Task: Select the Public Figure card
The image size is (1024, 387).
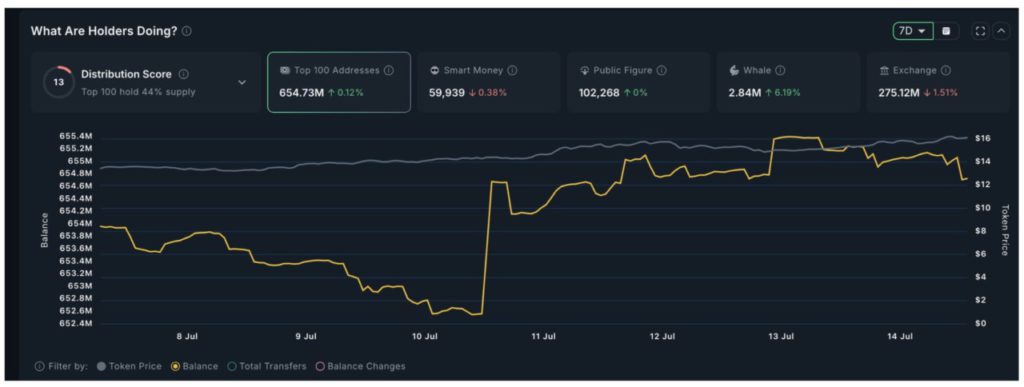Action: click(x=639, y=82)
